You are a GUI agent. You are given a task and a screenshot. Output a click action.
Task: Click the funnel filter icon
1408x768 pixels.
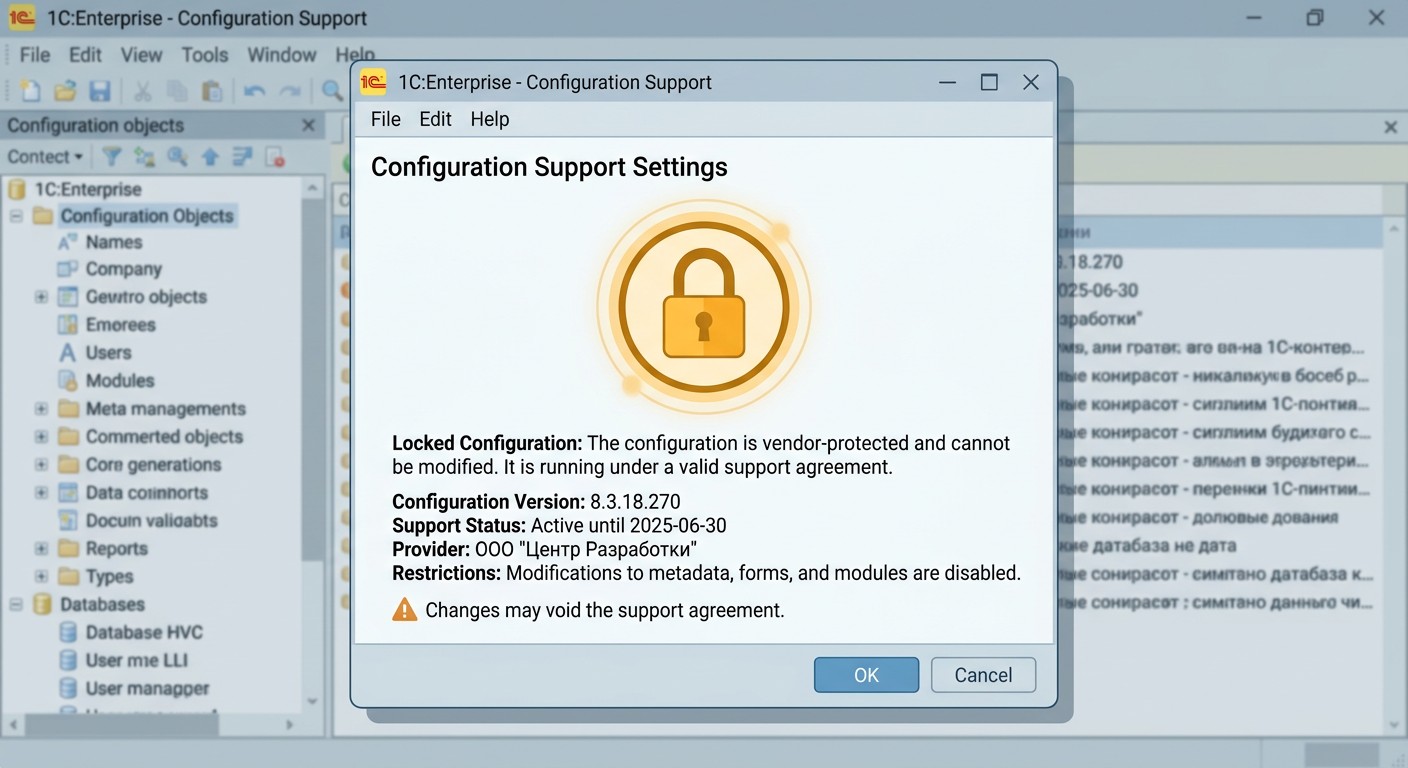112,157
